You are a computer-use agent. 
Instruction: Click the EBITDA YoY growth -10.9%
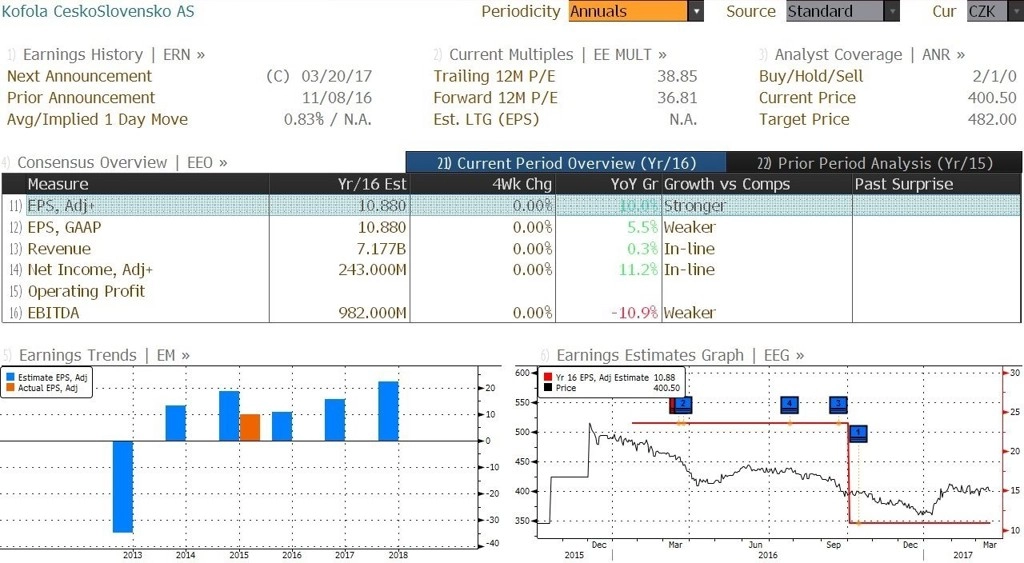[634, 313]
